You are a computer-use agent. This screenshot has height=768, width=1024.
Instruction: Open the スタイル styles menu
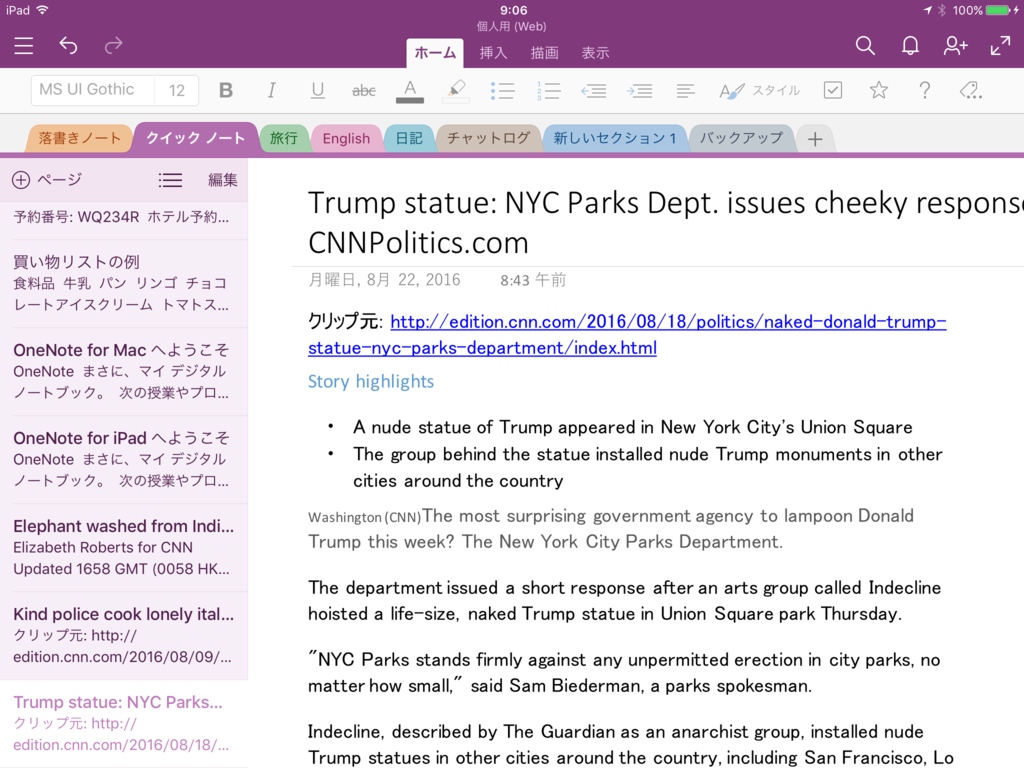759,91
